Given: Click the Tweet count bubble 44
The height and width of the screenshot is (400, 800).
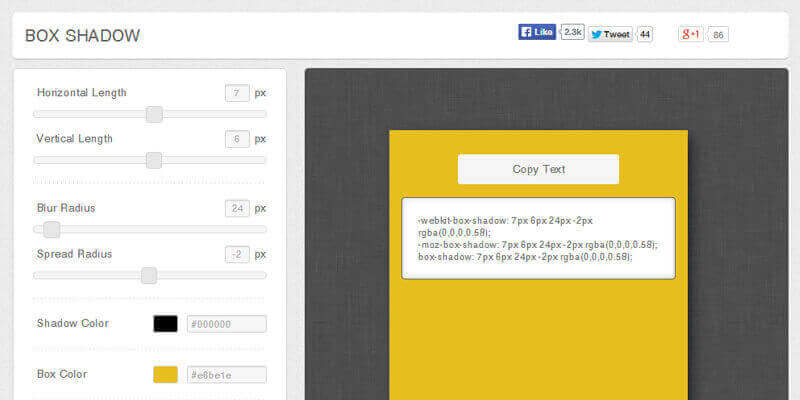Looking at the screenshot, I should click(x=645, y=34).
